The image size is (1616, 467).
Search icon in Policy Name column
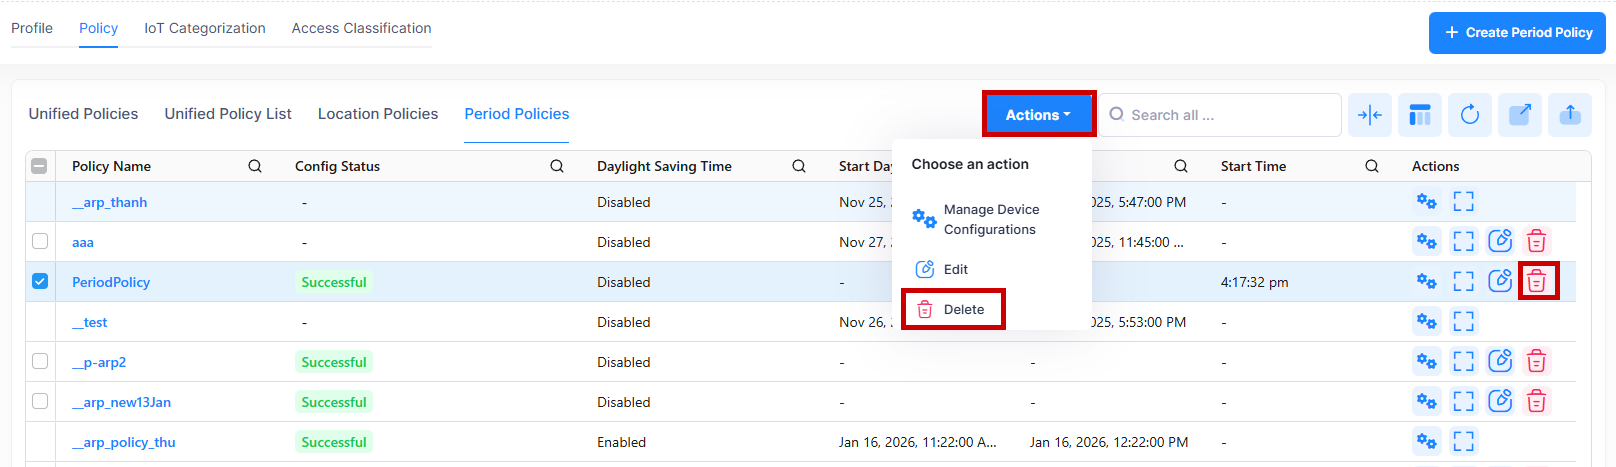point(255,166)
